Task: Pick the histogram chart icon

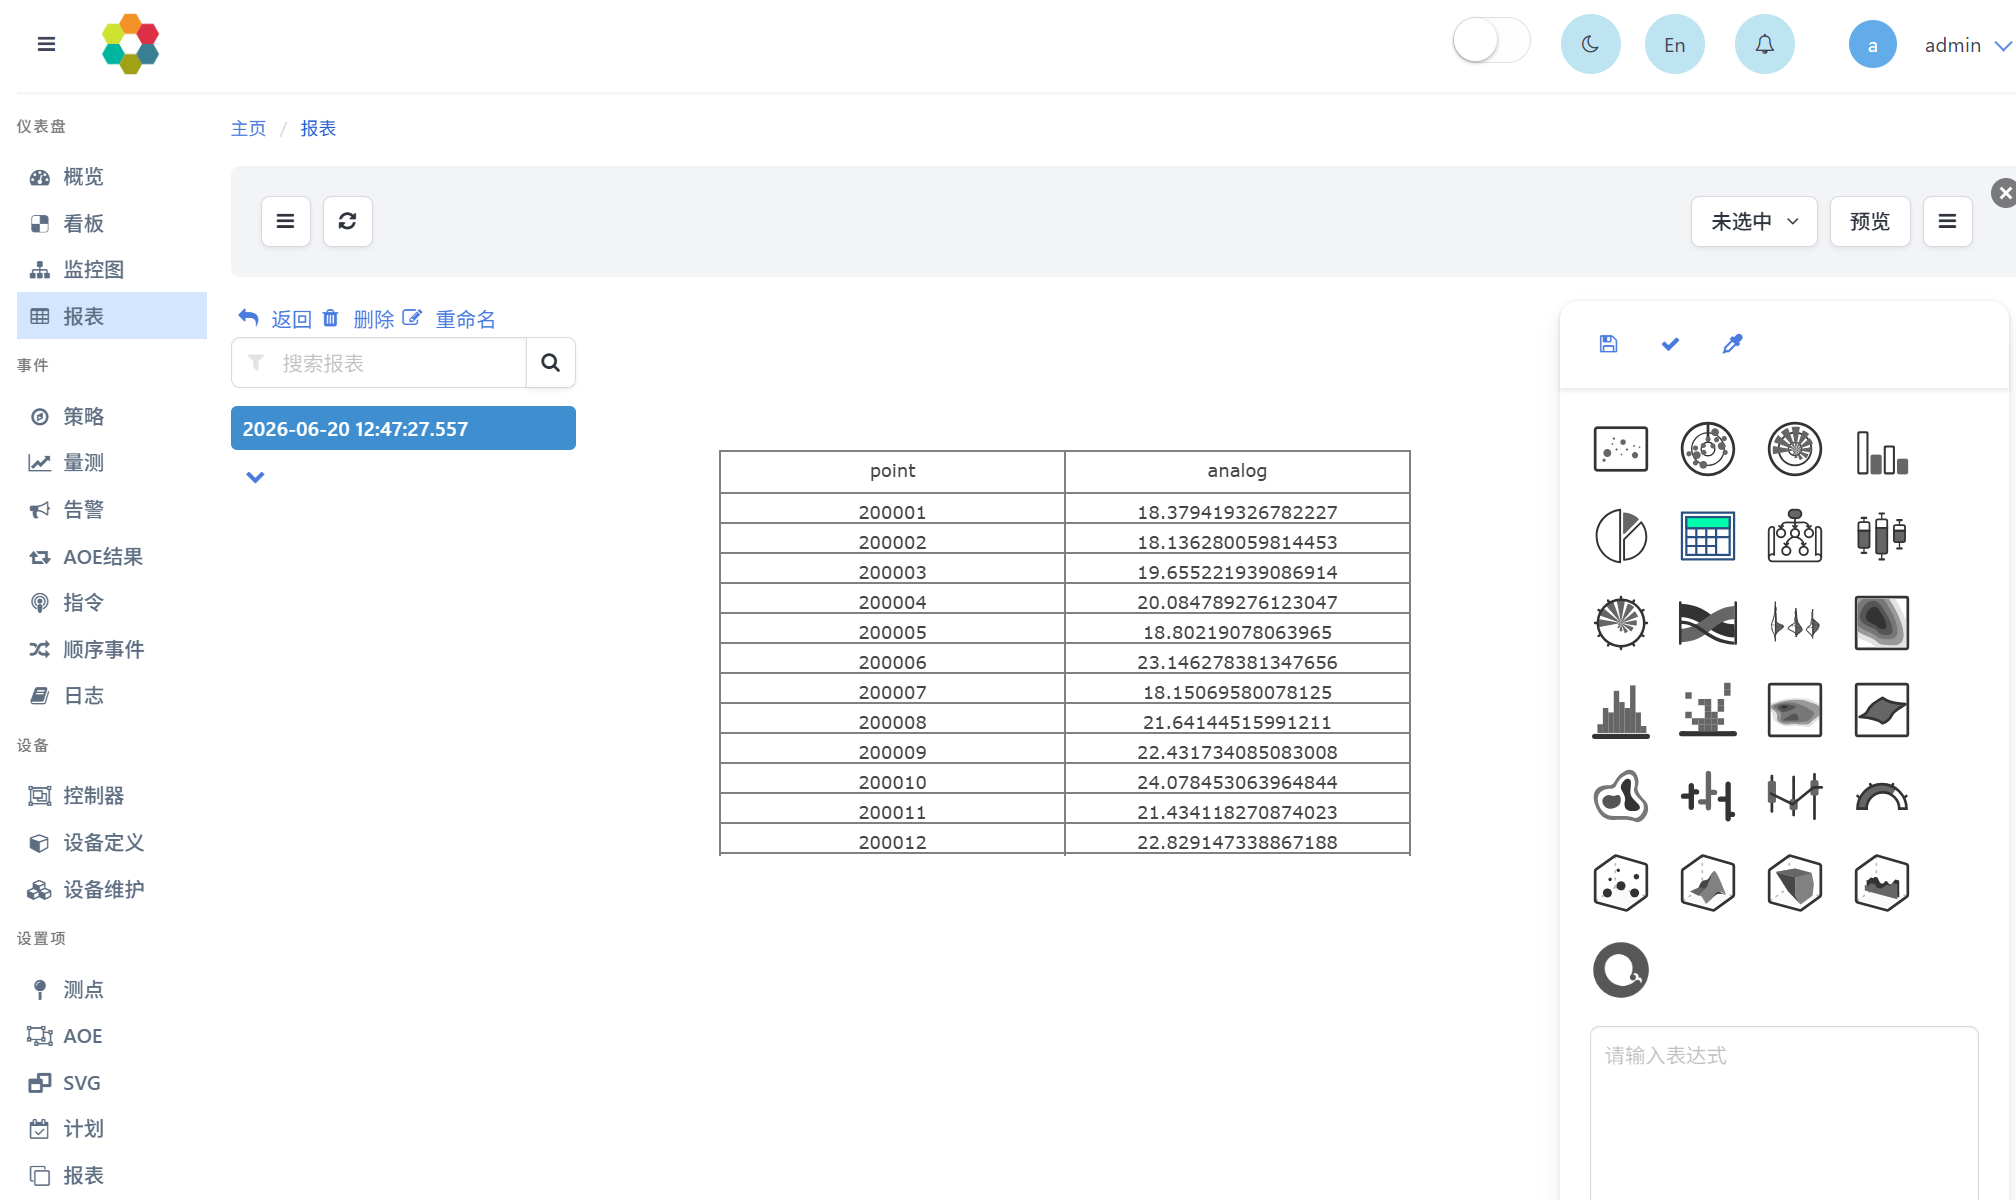Action: [x=1620, y=710]
